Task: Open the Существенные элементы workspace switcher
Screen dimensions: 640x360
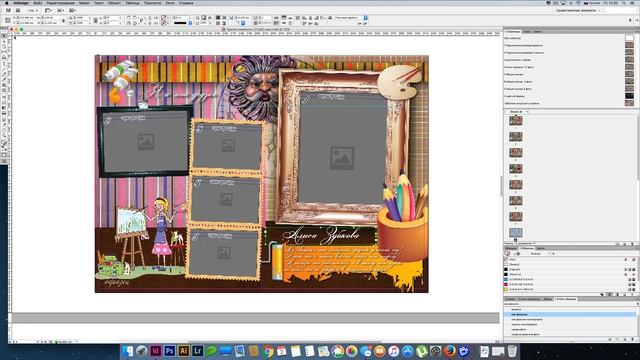Action: coord(578,10)
